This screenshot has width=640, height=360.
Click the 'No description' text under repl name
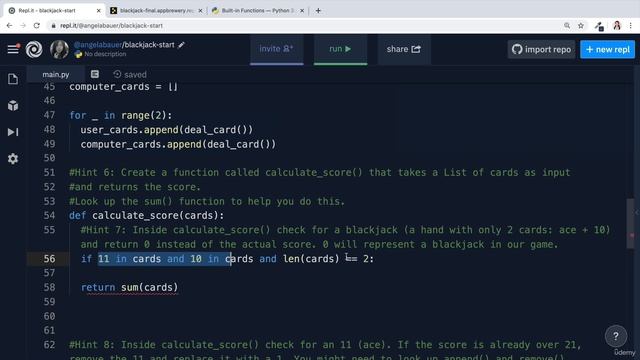tap(105, 54)
